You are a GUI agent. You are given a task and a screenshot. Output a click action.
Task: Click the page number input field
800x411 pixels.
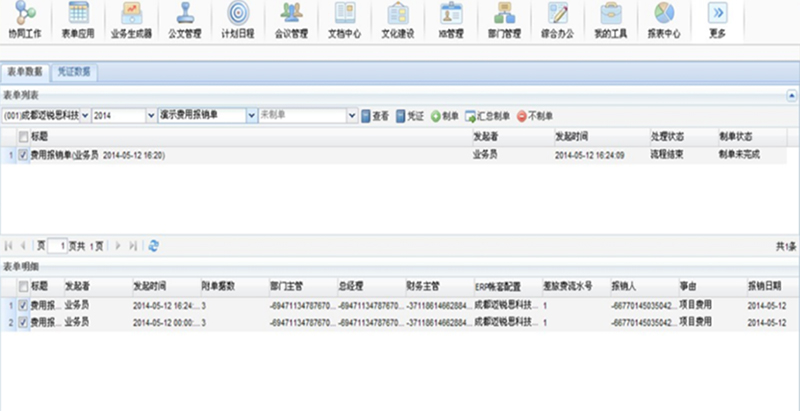57,245
